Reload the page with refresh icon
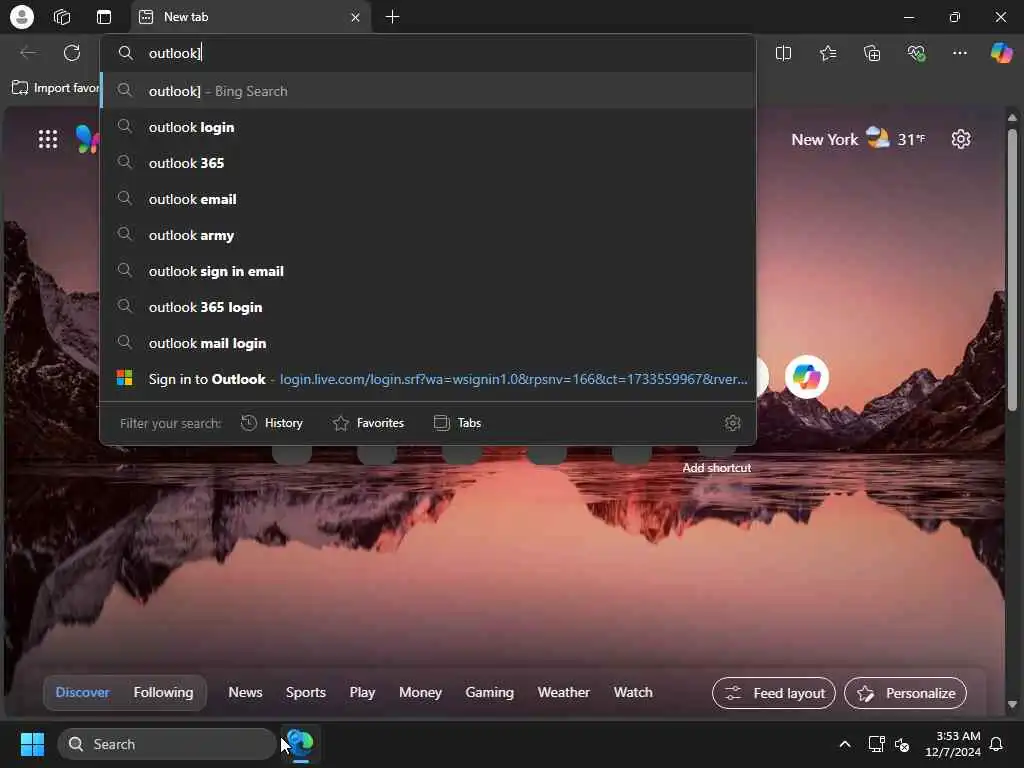The image size is (1024, 768). click(72, 53)
